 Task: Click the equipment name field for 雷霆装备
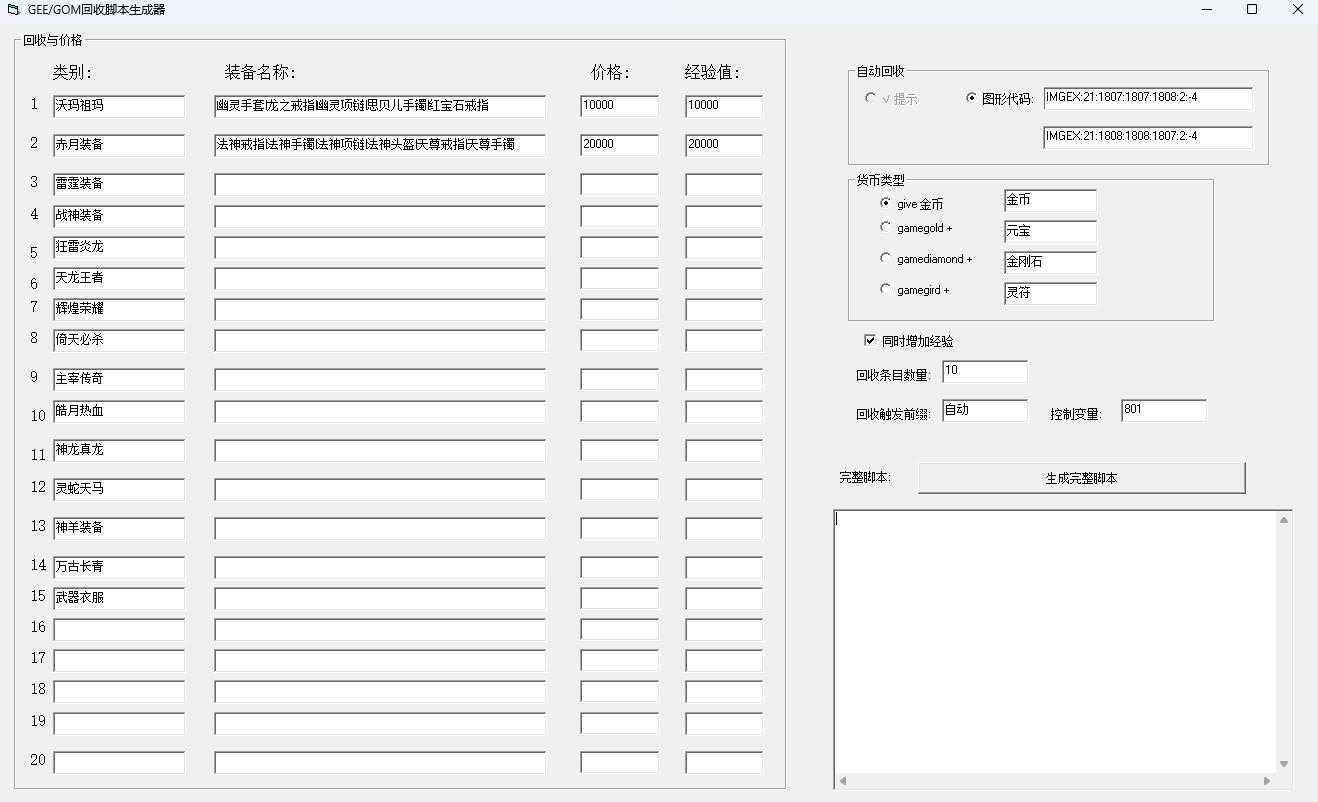coord(380,184)
